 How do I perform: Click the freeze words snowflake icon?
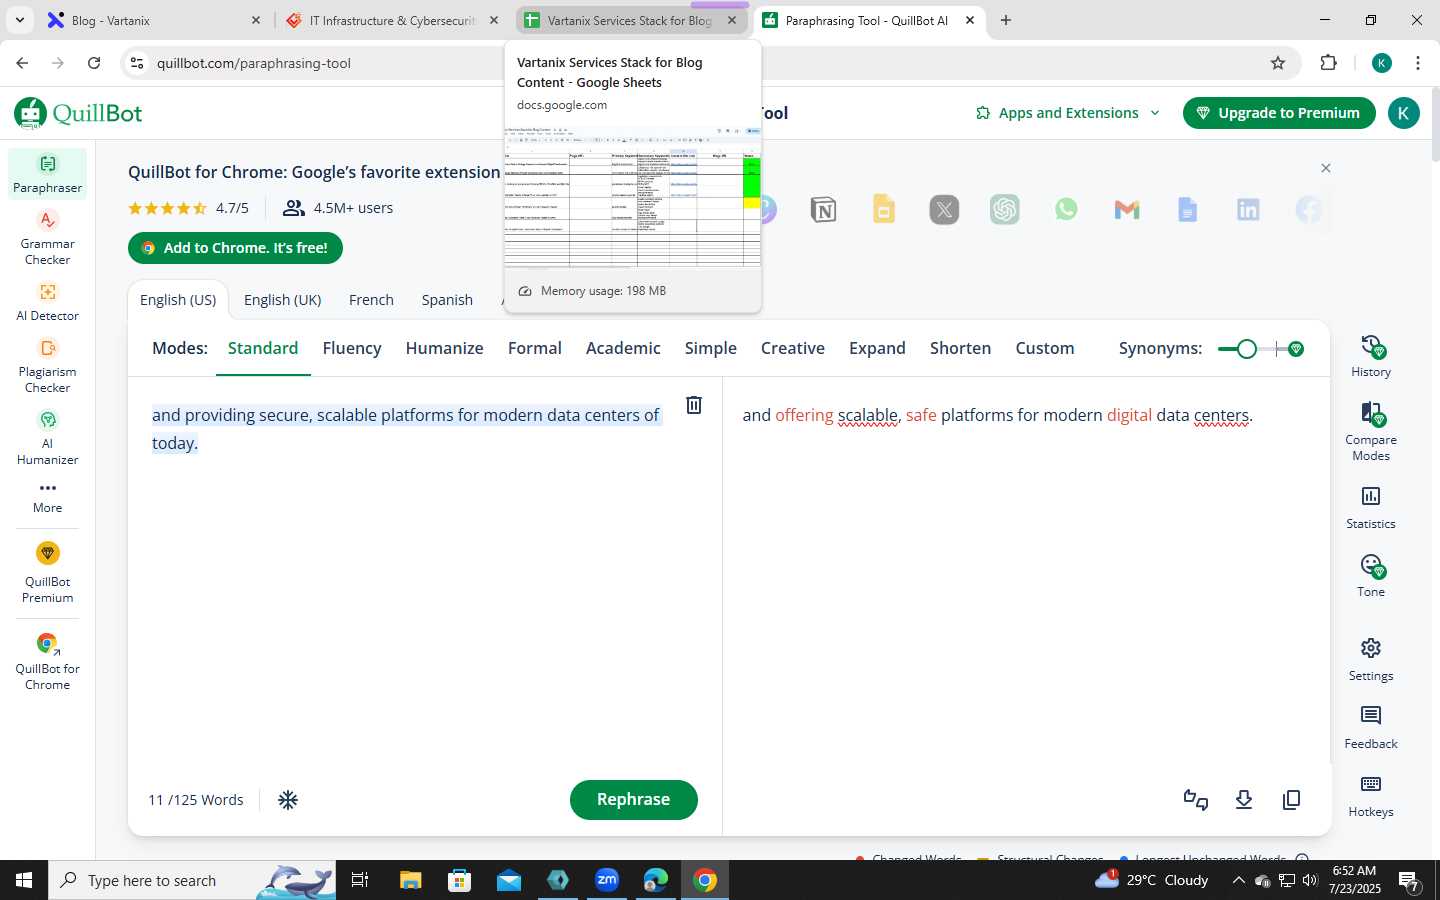288,800
